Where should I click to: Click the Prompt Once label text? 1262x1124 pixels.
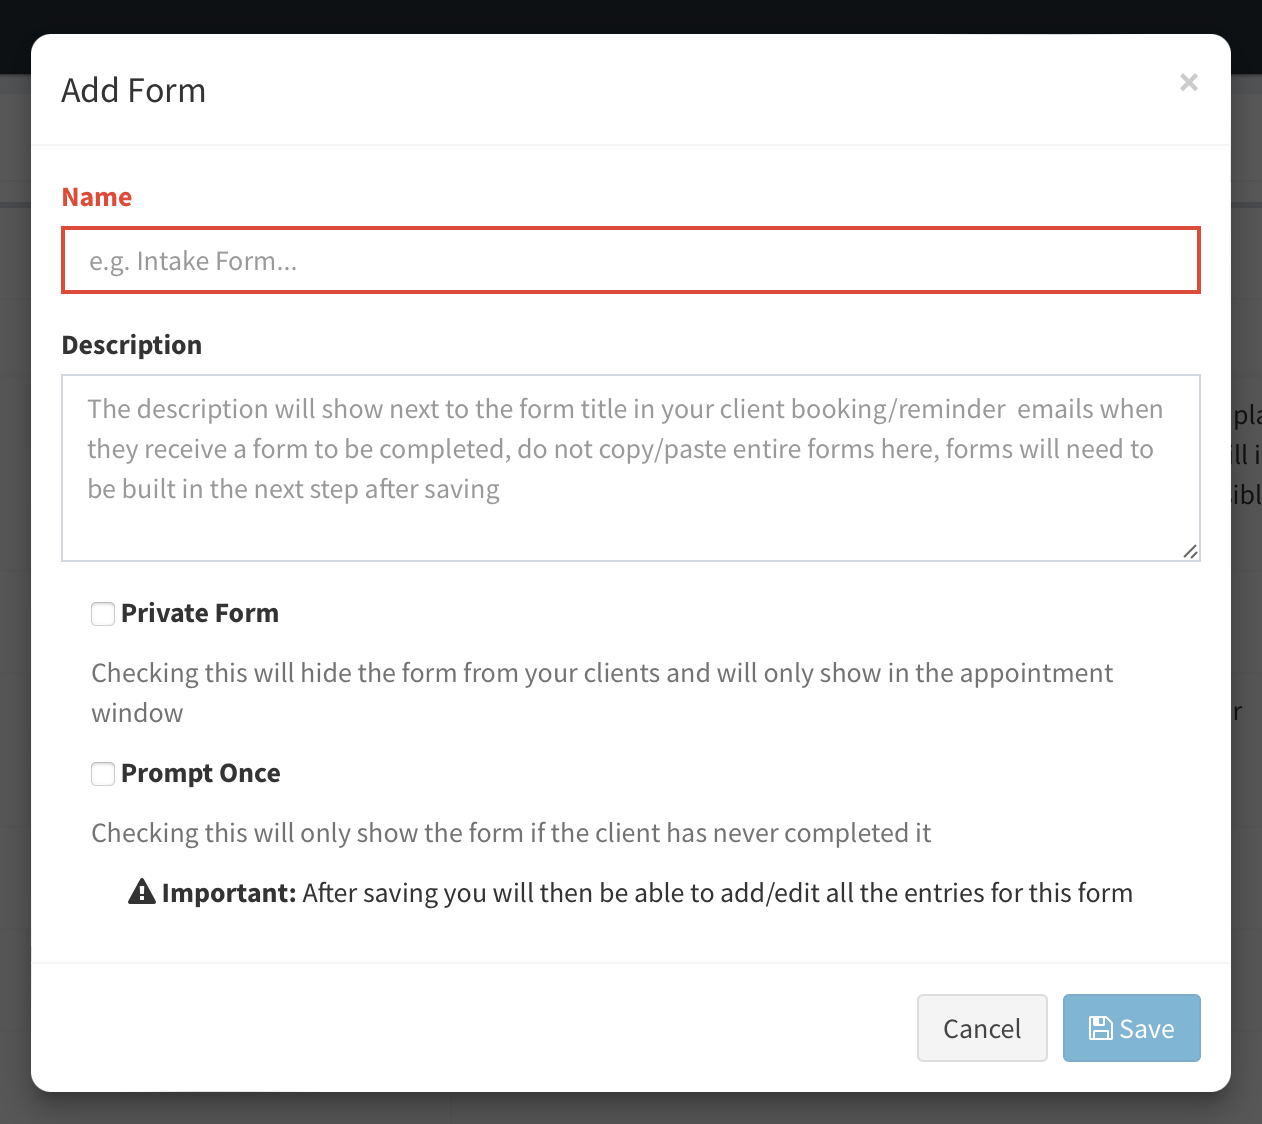point(201,773)
